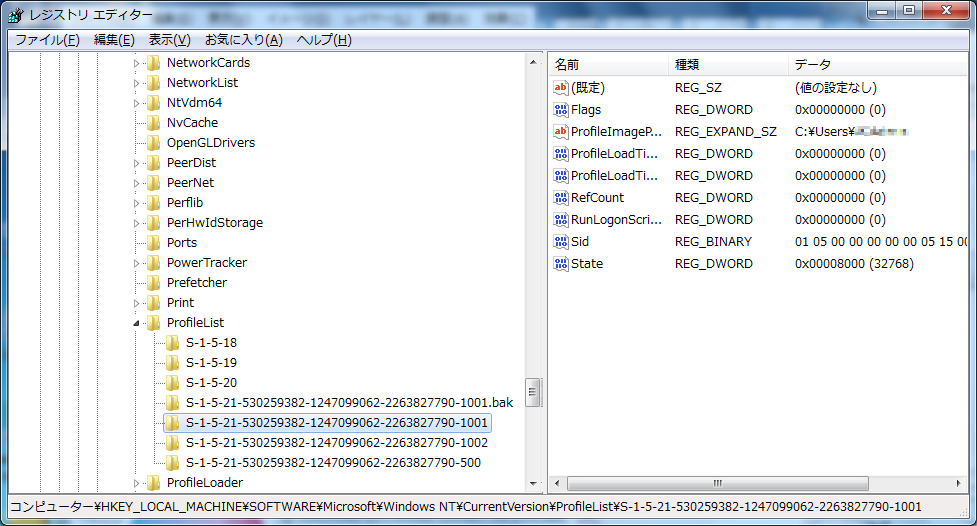Click the Sid binary value icon
Image resolution: width=977 pixels, height=526 pixels.
click(561, 241)
